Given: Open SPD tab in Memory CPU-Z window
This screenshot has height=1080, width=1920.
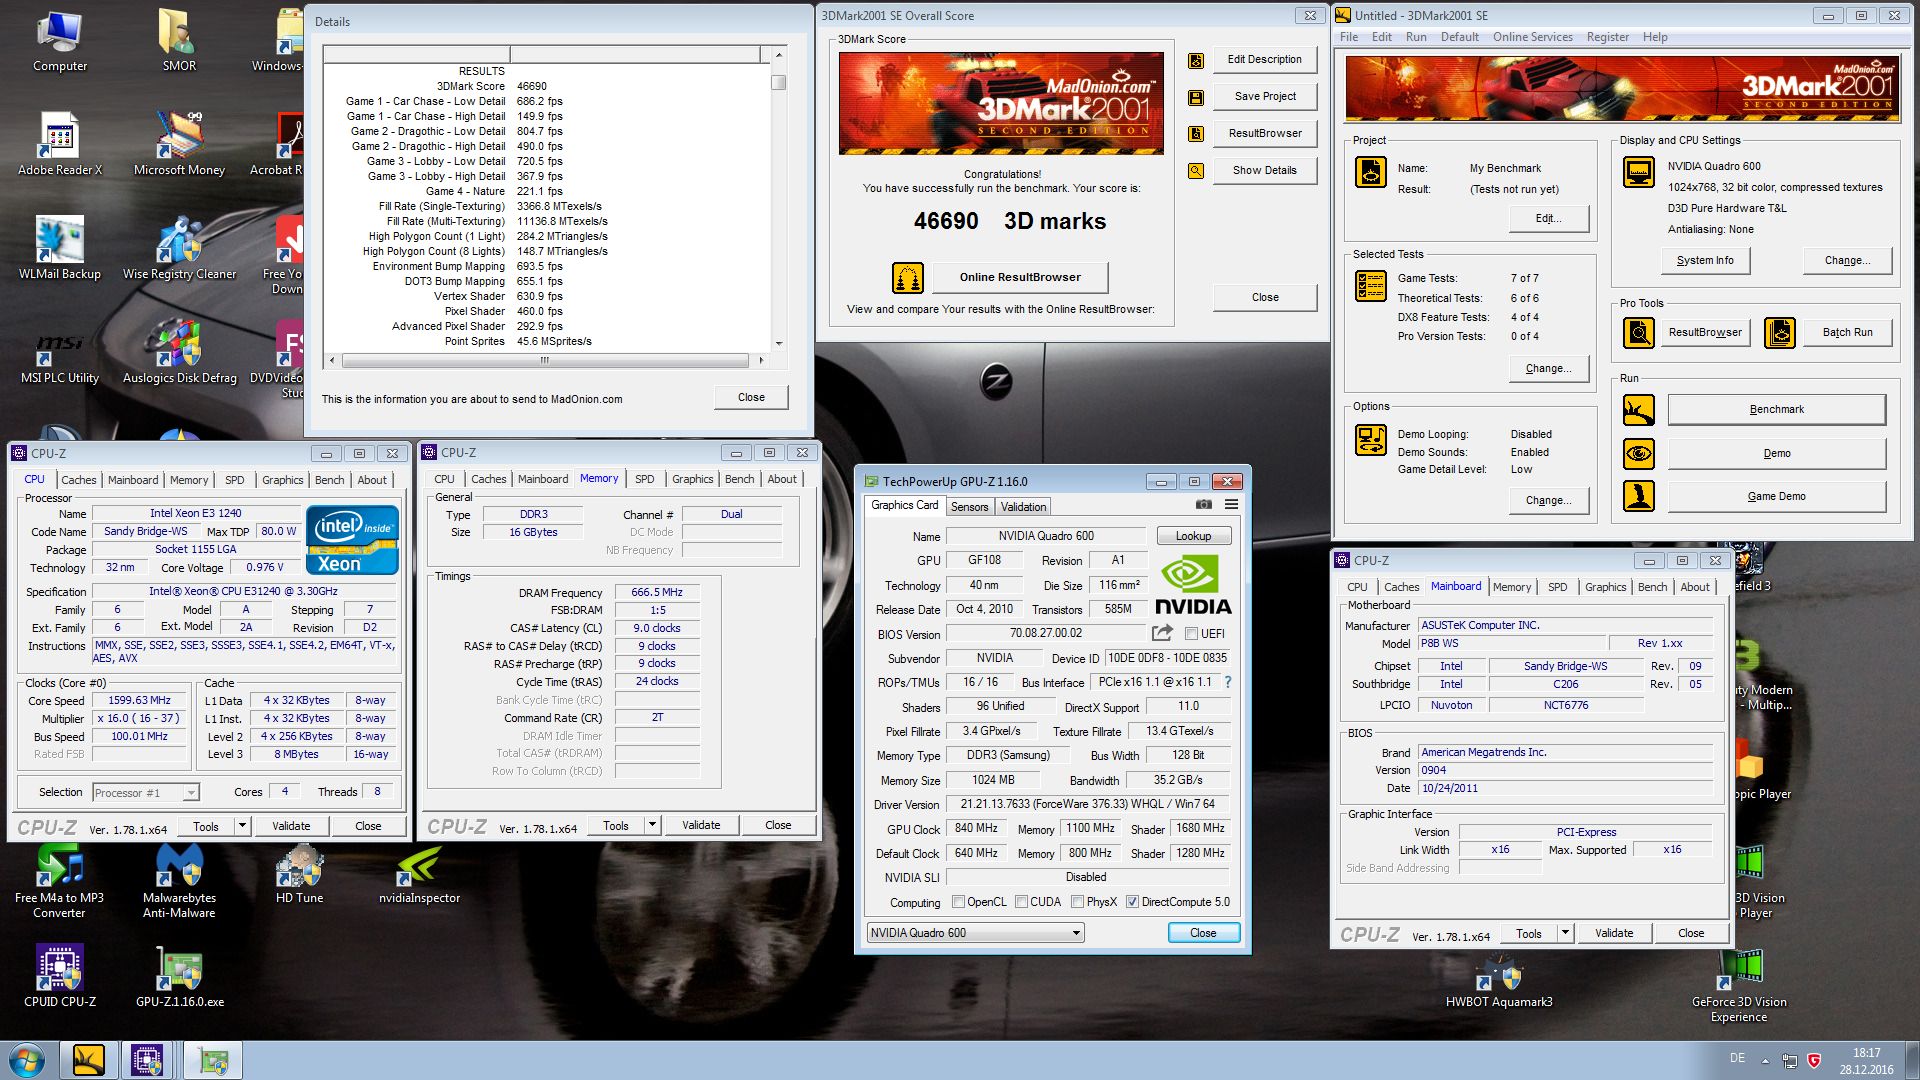Looking at the screenshot, I should pos(645,480).
